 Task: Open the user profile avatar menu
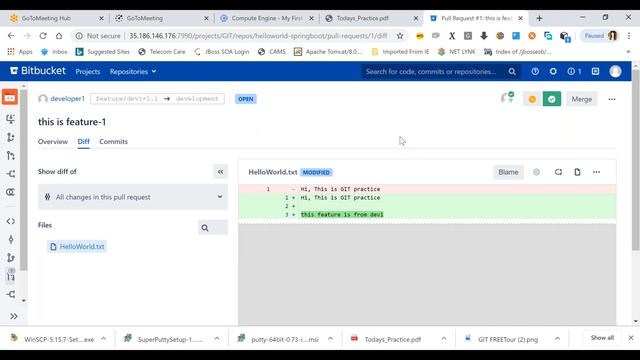[x=615, y=71]
